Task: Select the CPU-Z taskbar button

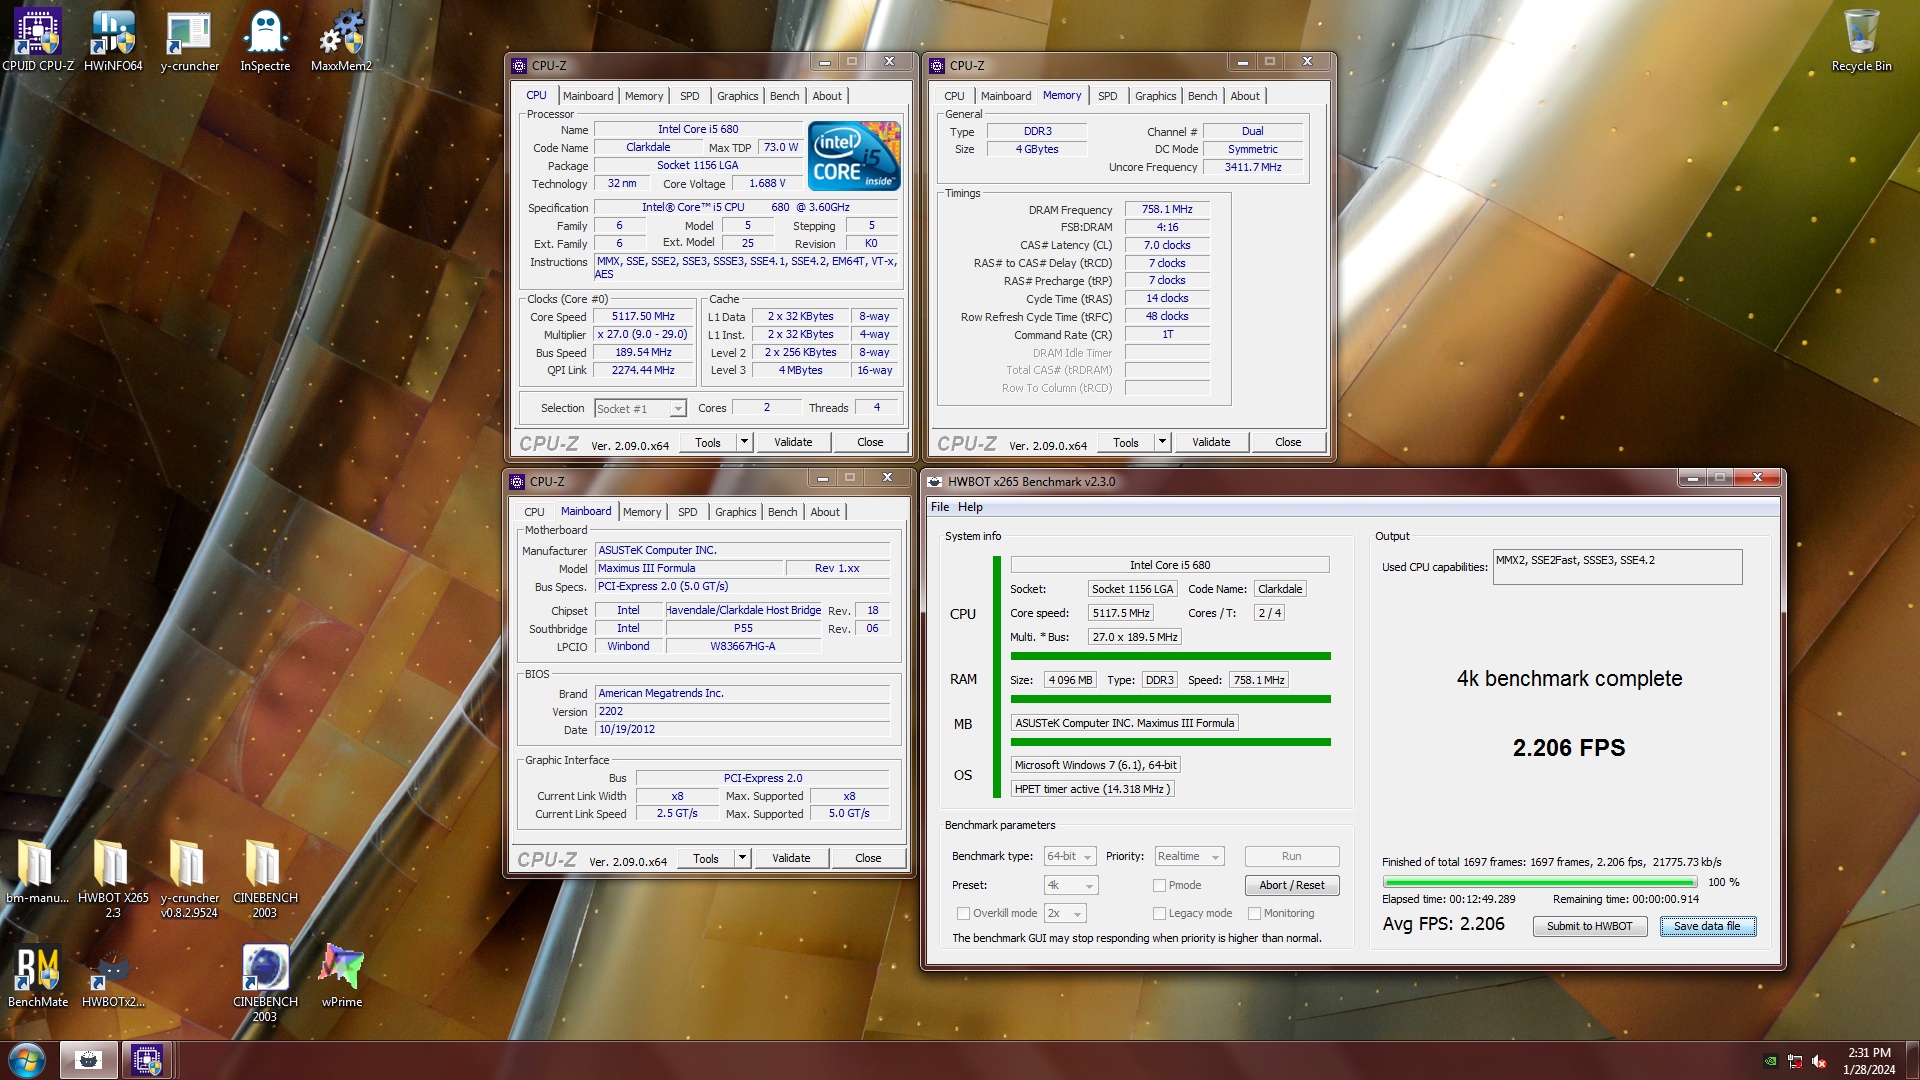Action: pos(147,1060)
